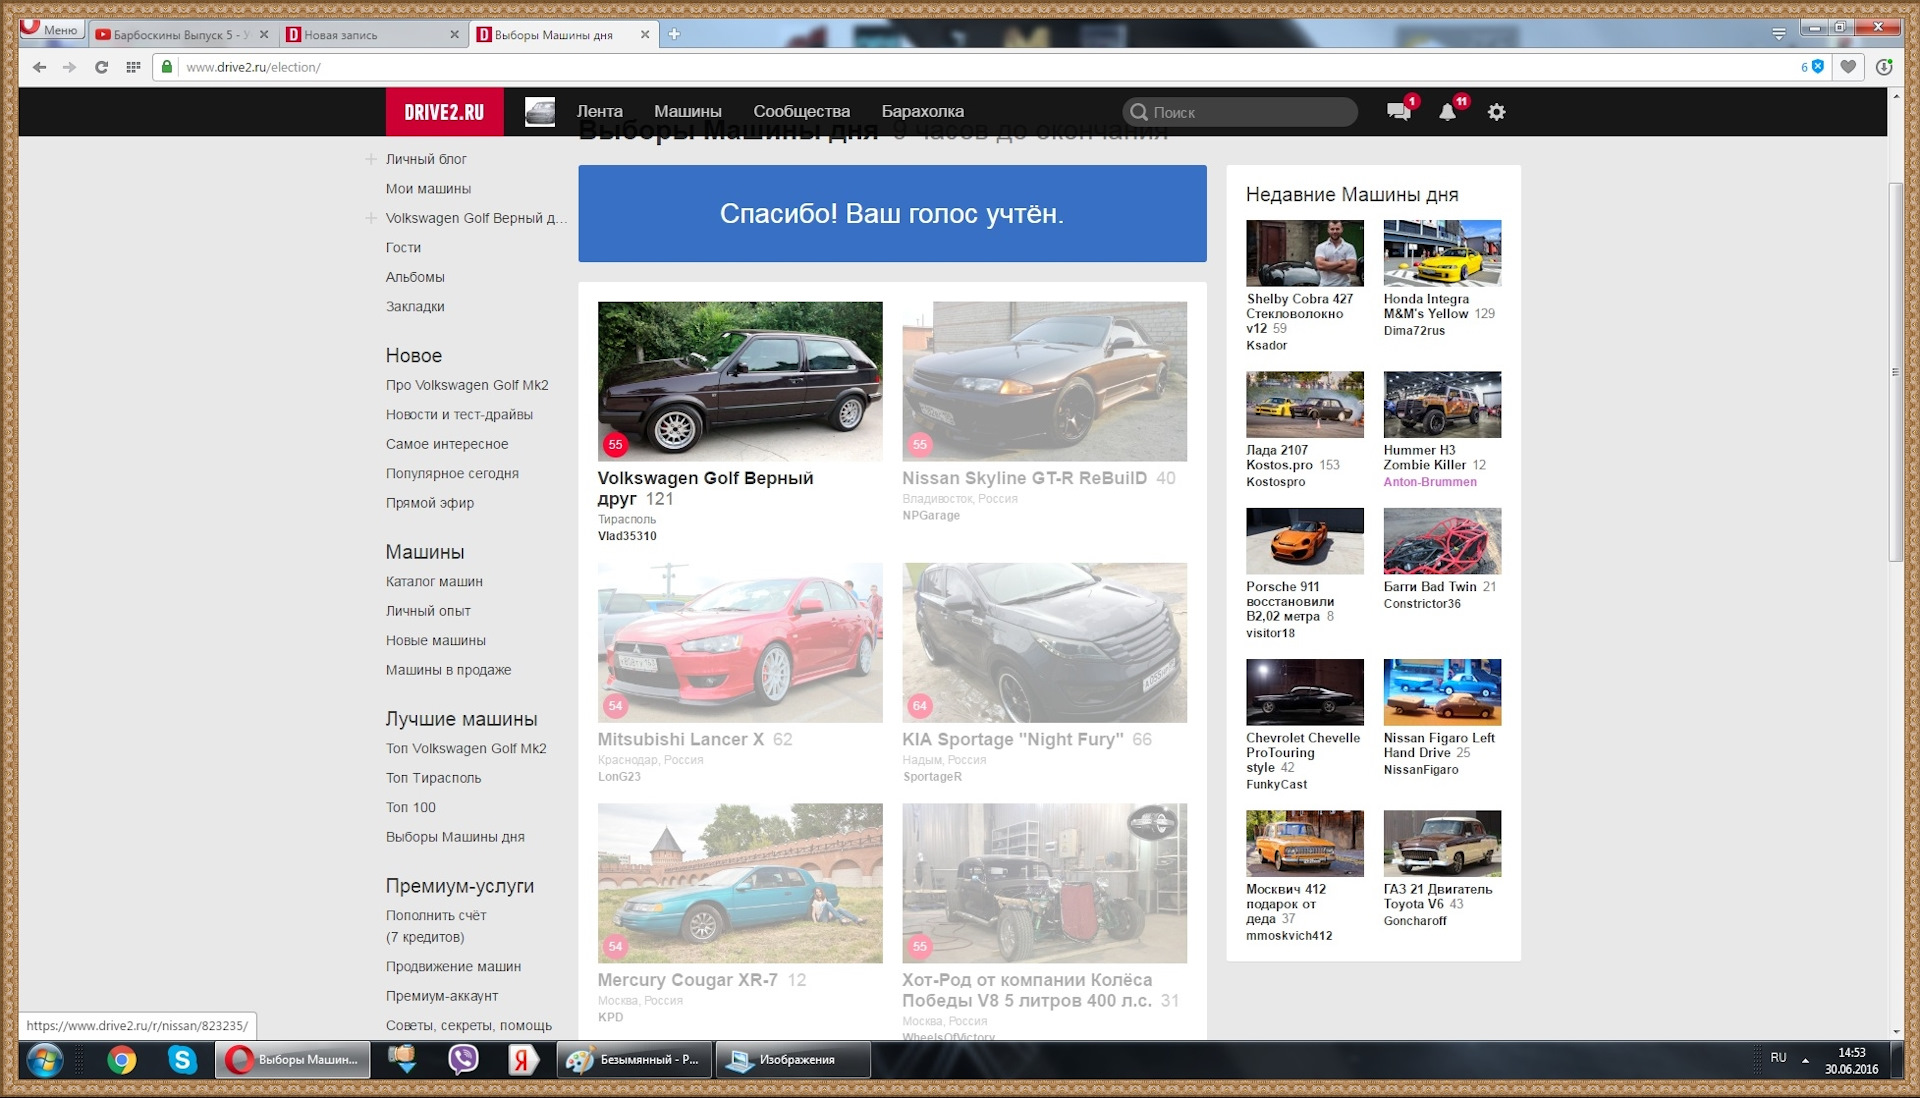Click user avatar car thumbnail in header
1920x1098 pixels.
pos(540,111)
